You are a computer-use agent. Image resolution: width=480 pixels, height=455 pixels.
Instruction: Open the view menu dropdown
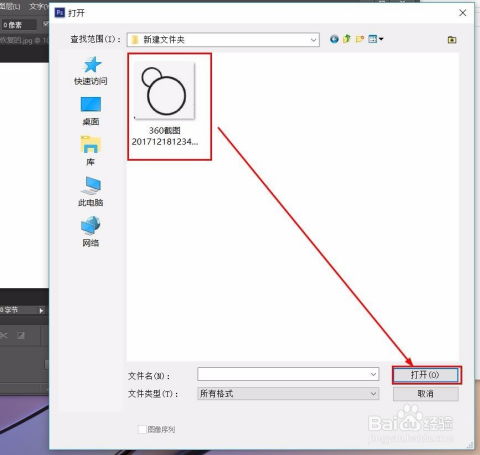[x=376, y=39]
